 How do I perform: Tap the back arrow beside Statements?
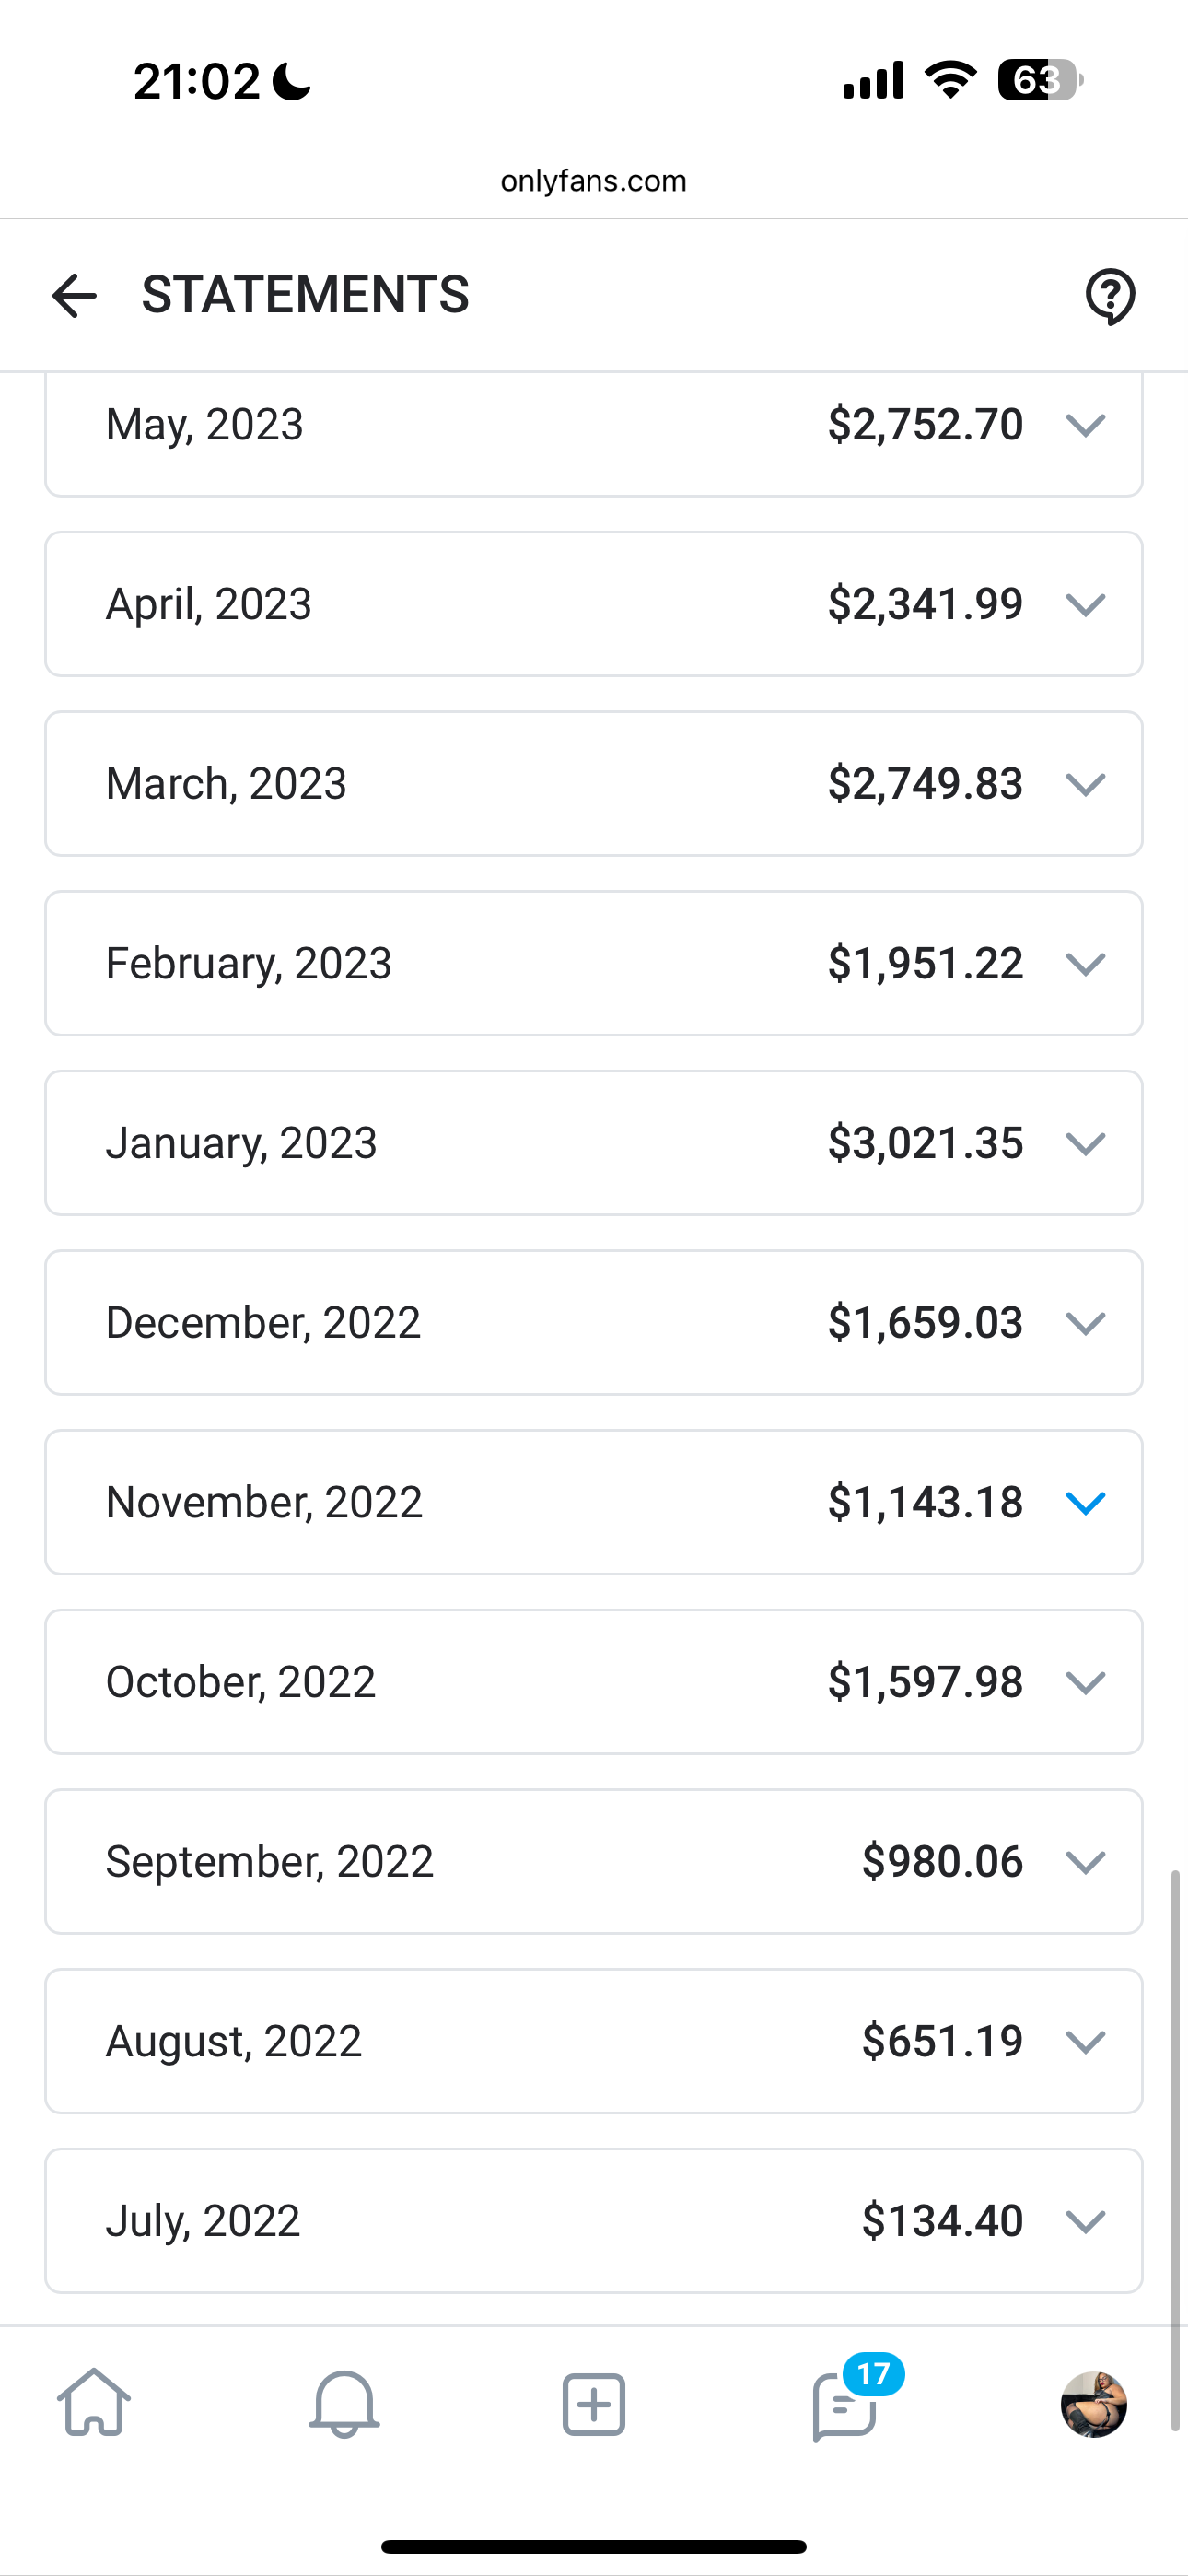tap(74, 296)
